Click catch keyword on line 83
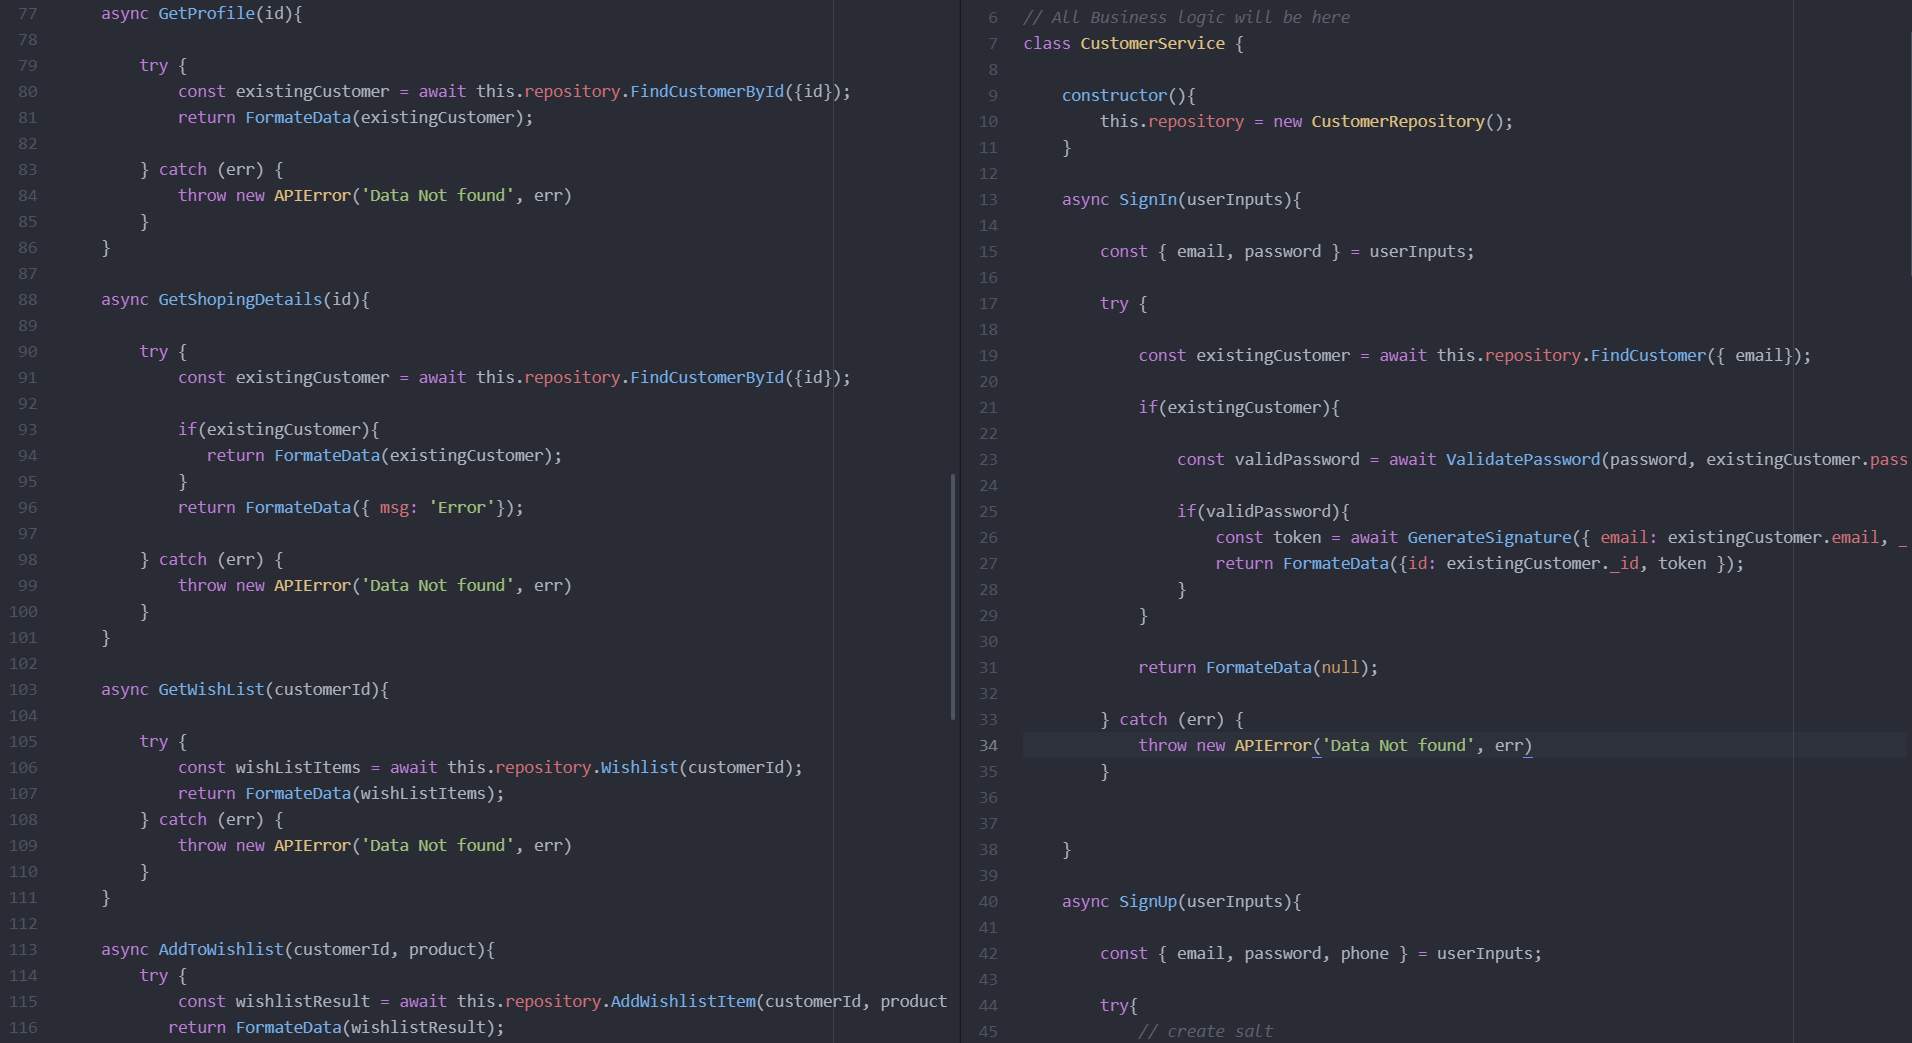The height and width of the screenshot is (1043, 1912). point(183,169)
